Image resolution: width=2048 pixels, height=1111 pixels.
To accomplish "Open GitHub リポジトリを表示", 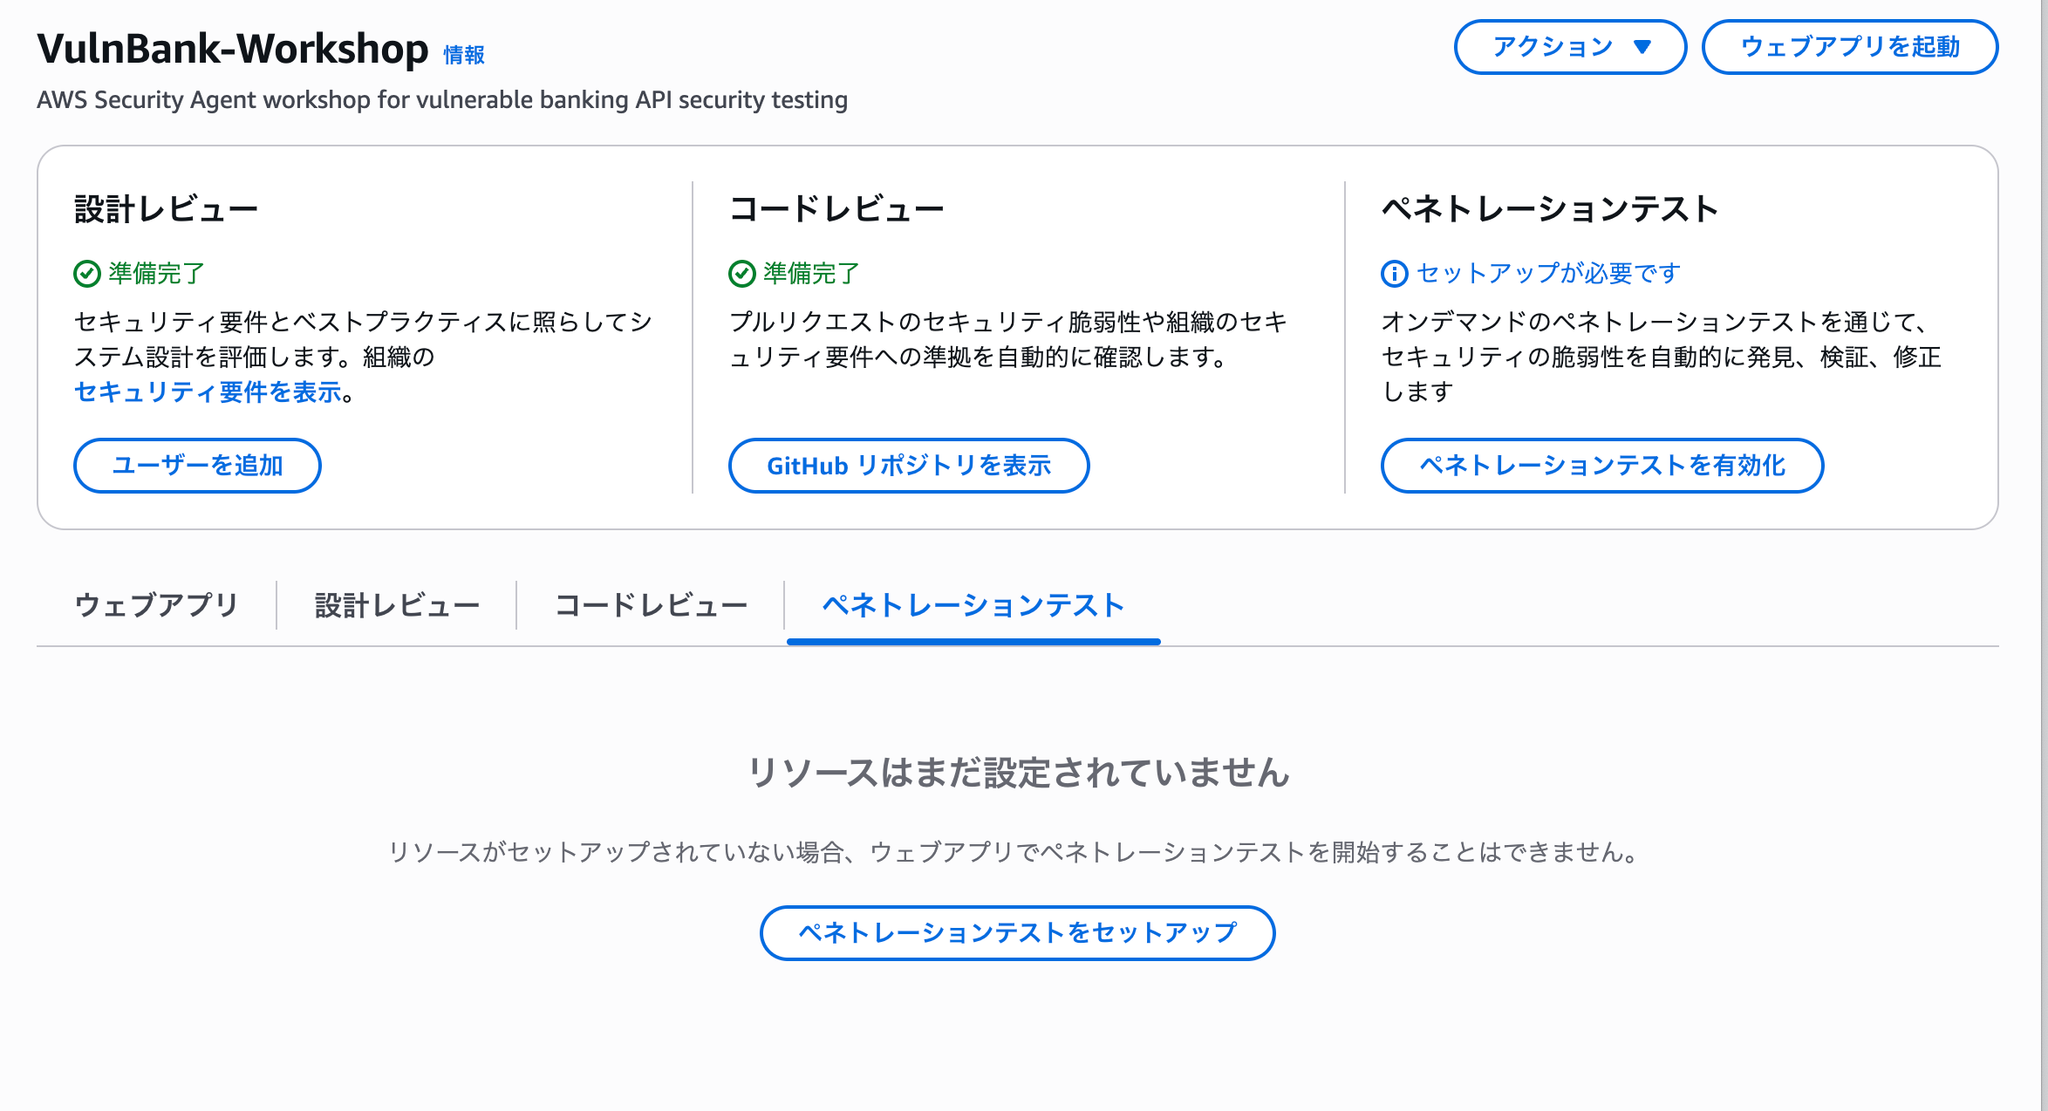I will point(908,465).
